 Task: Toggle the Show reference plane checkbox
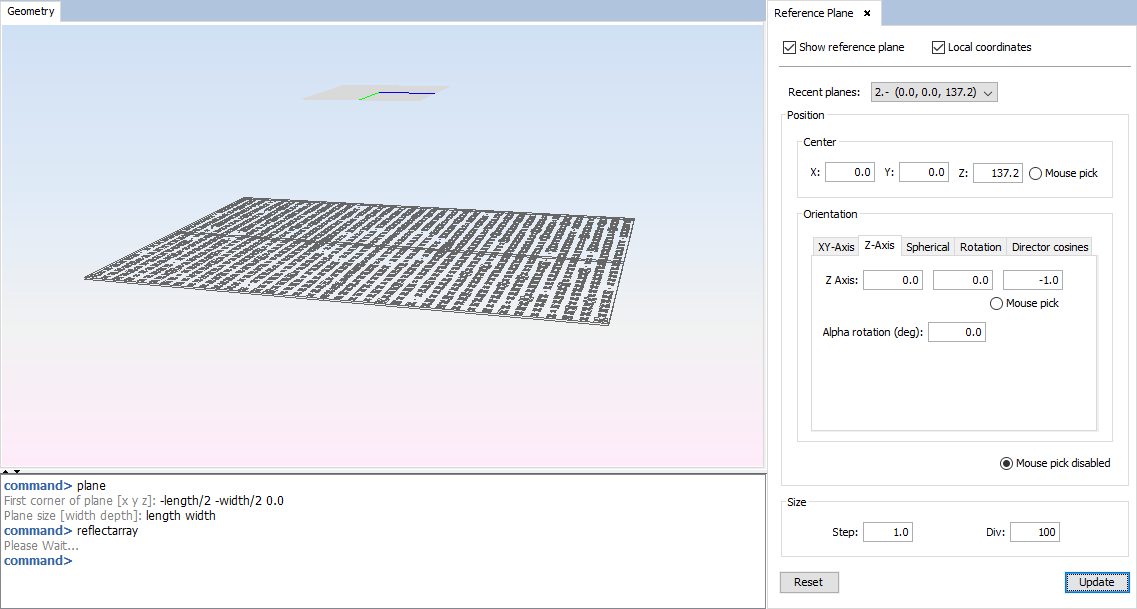[790, 47]
